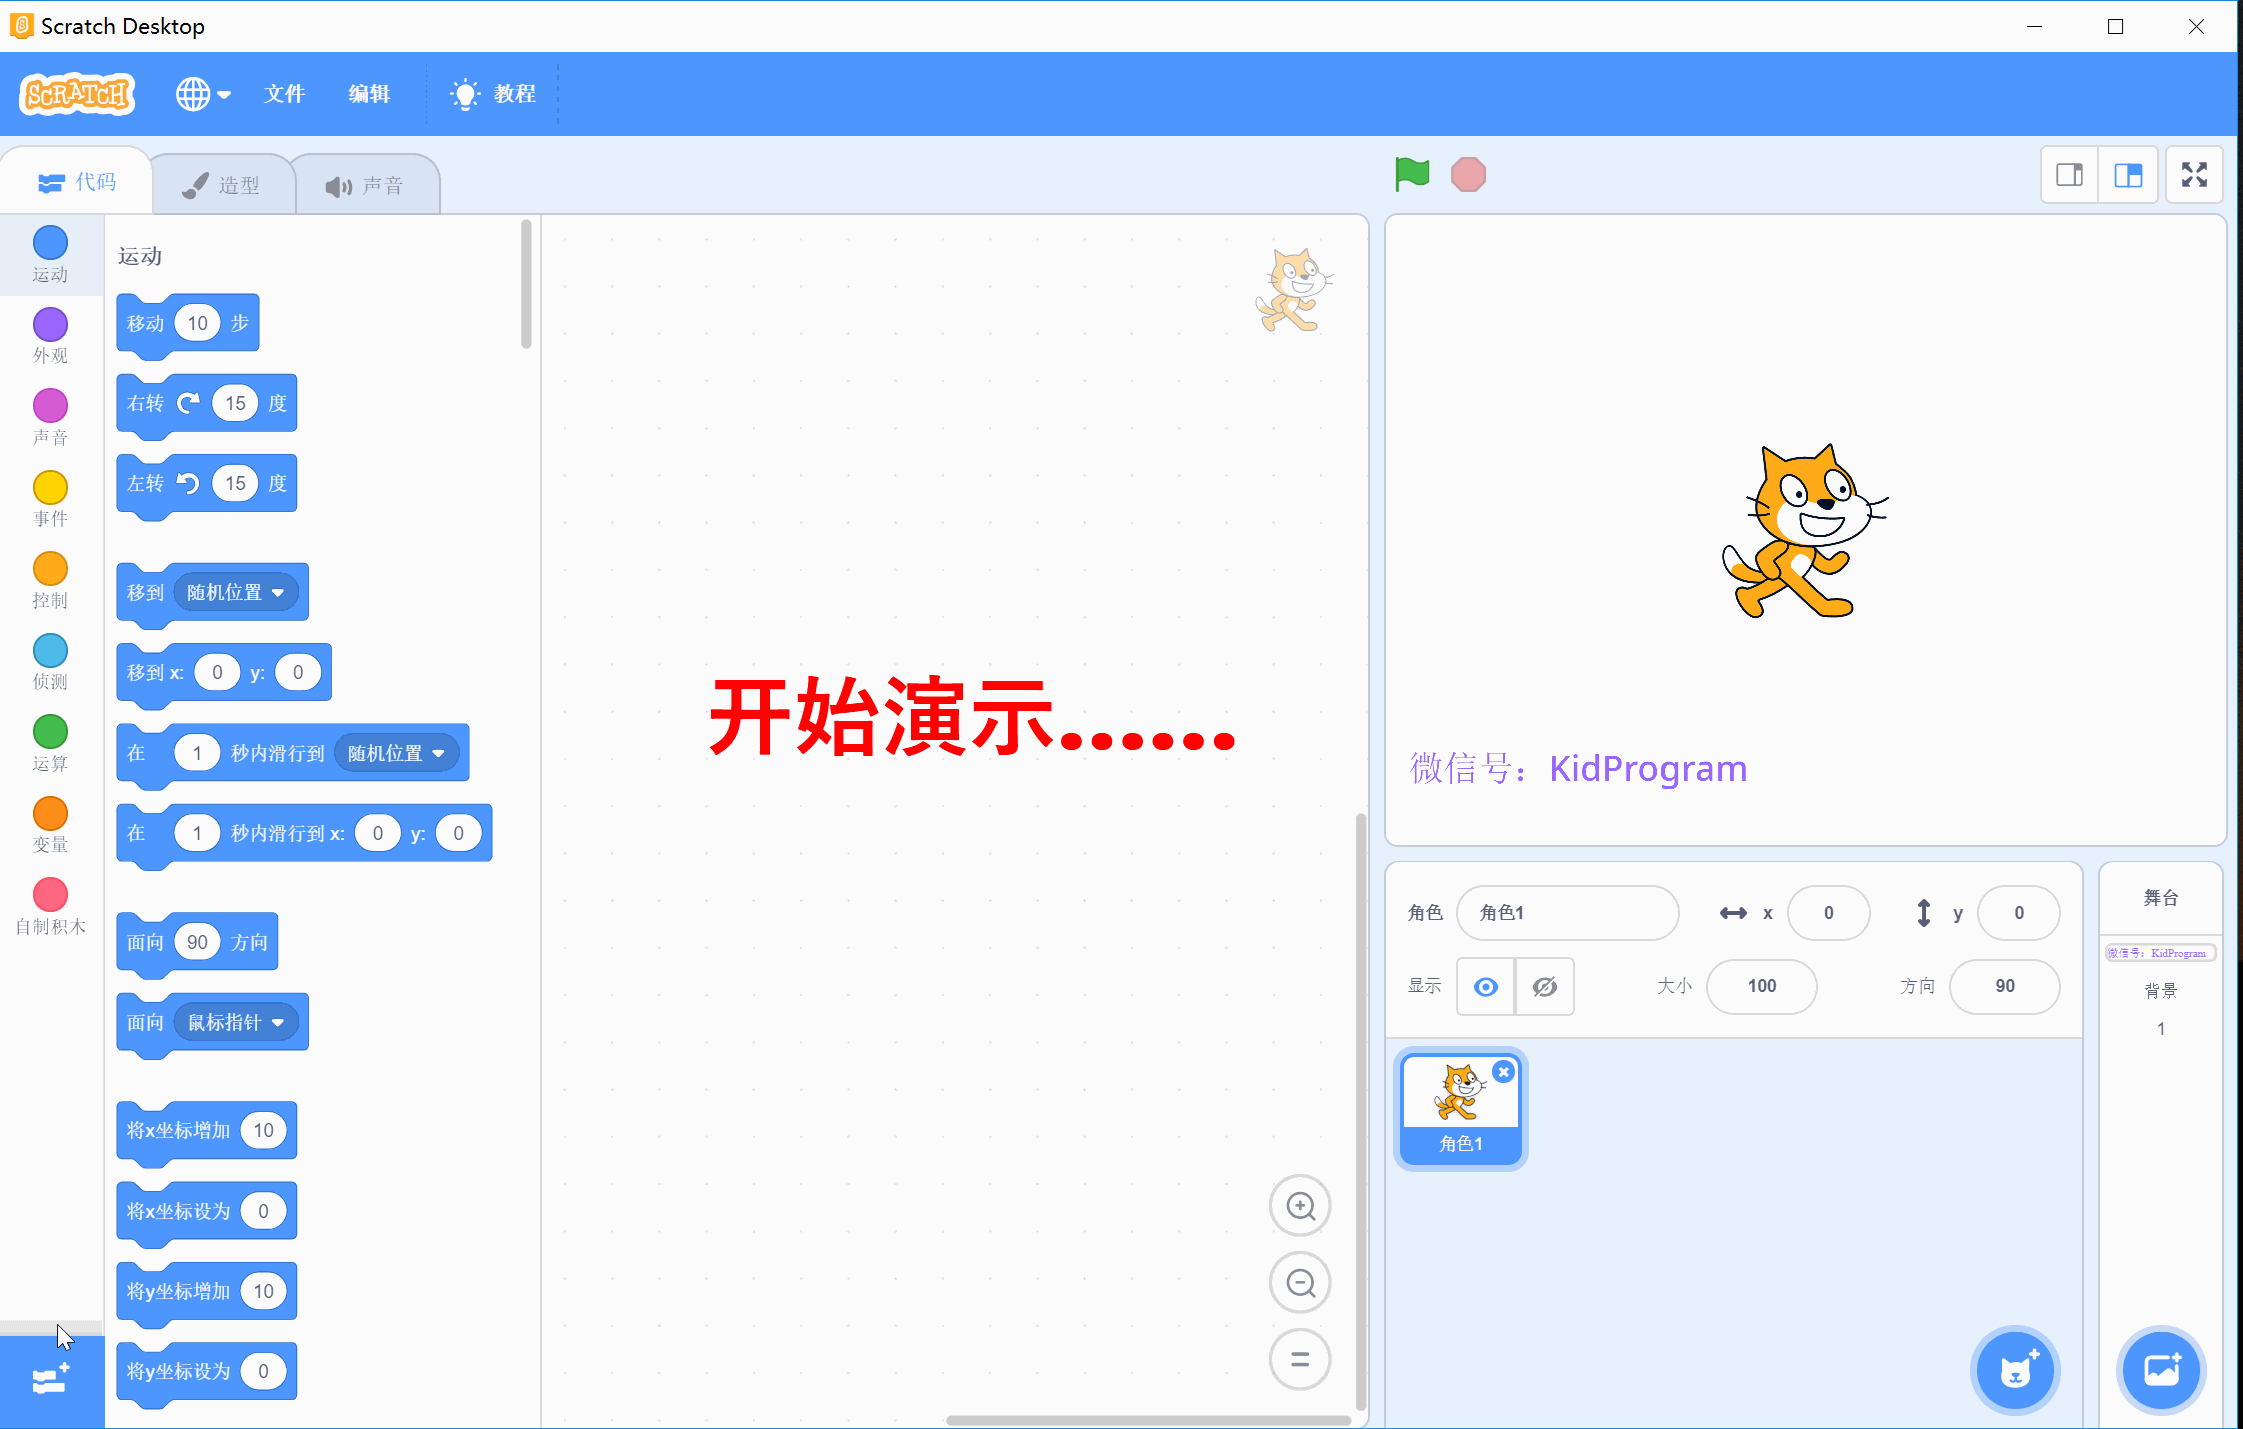
Task: Open the 随机位置 dropdown in 移到 block
Action: pyautogui.click(x=236, y=593)
